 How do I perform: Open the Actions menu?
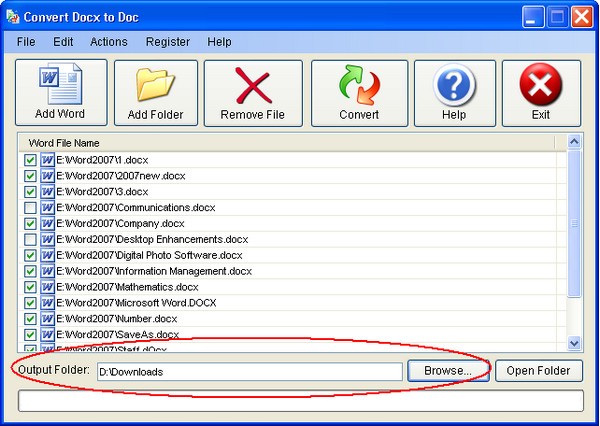109,42
